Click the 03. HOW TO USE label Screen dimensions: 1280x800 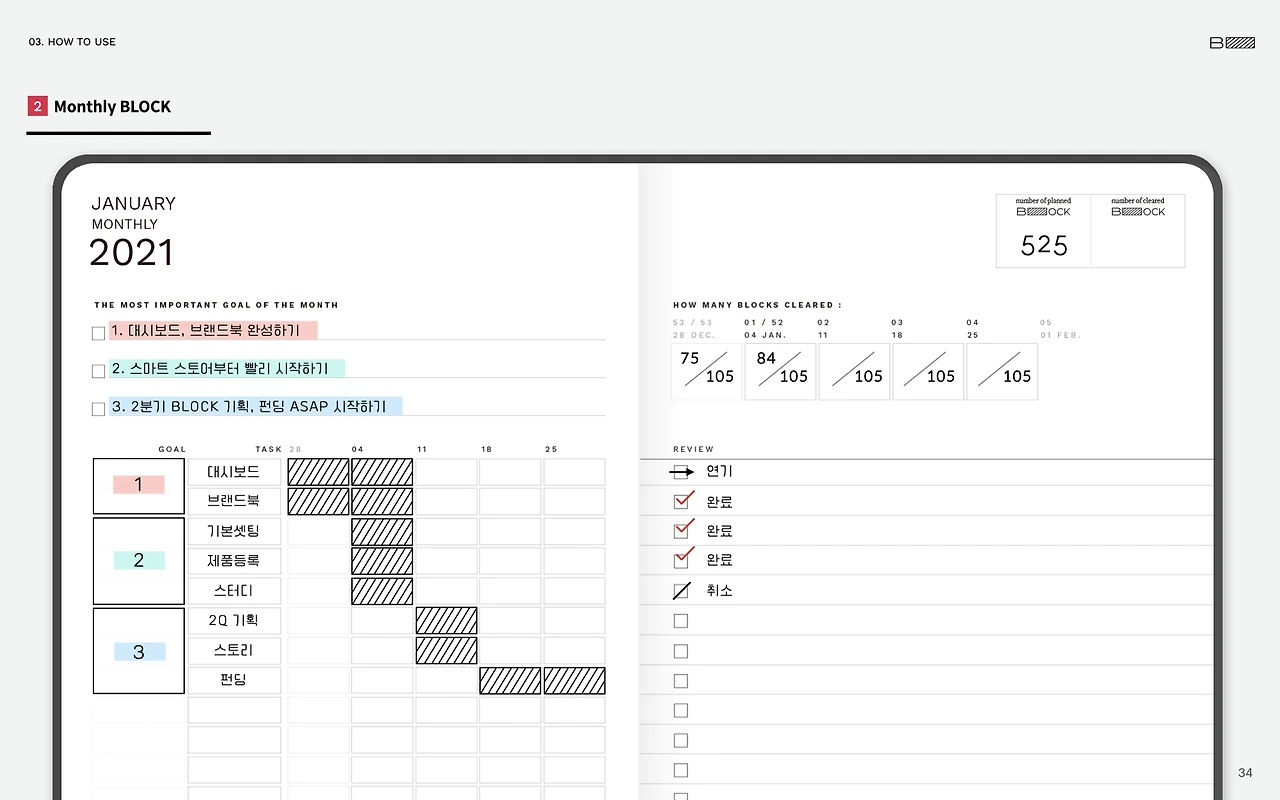coord(71,42)
